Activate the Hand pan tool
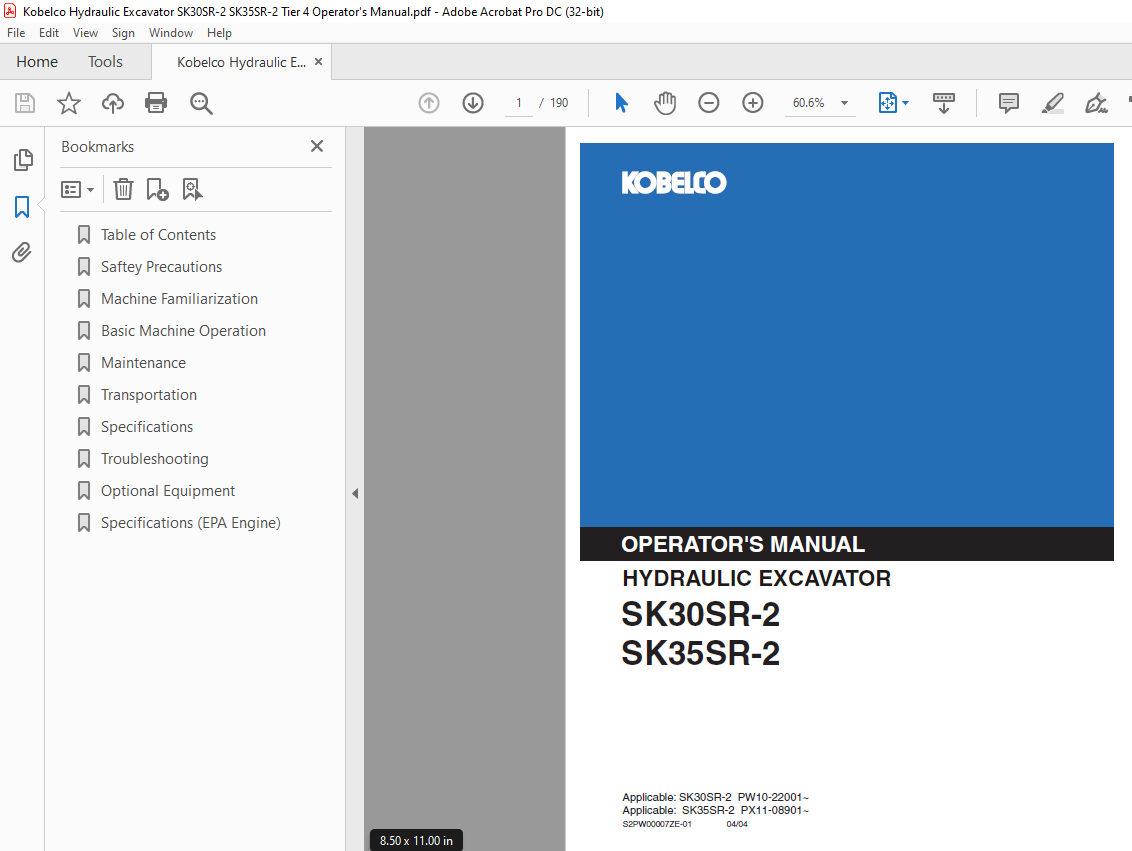 pos(665,103)
